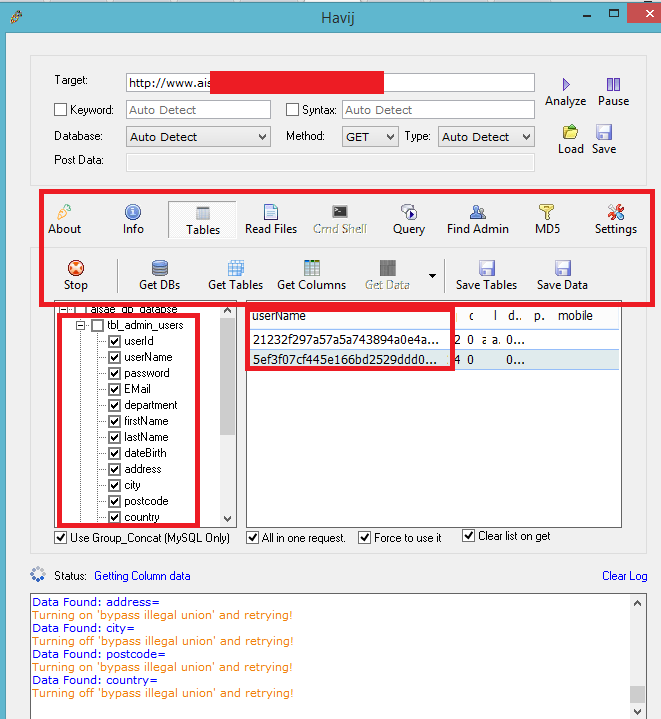This screenshot has height=719, width=661.
Task: Collapse the tbl_admin_users tree node
Action: tap(81, 325)
